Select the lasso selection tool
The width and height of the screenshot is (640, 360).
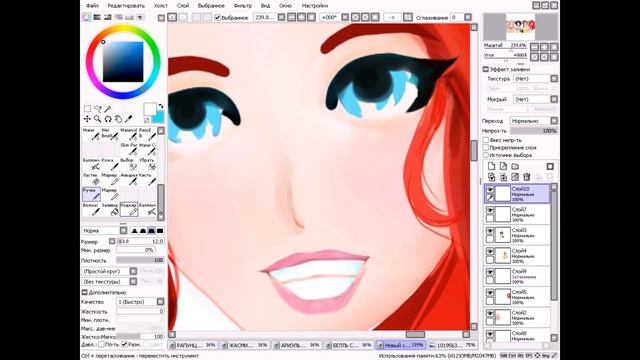tap(98, 109)
